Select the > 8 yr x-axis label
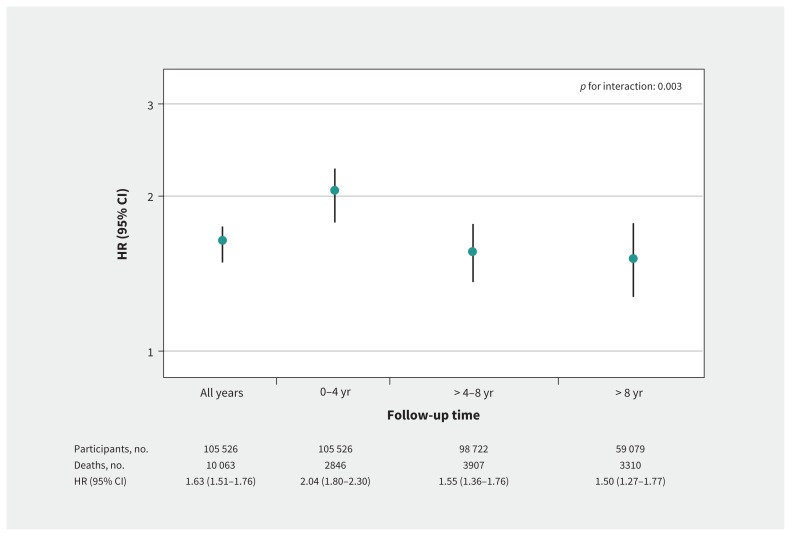791x536 pixels. [629, 393]
